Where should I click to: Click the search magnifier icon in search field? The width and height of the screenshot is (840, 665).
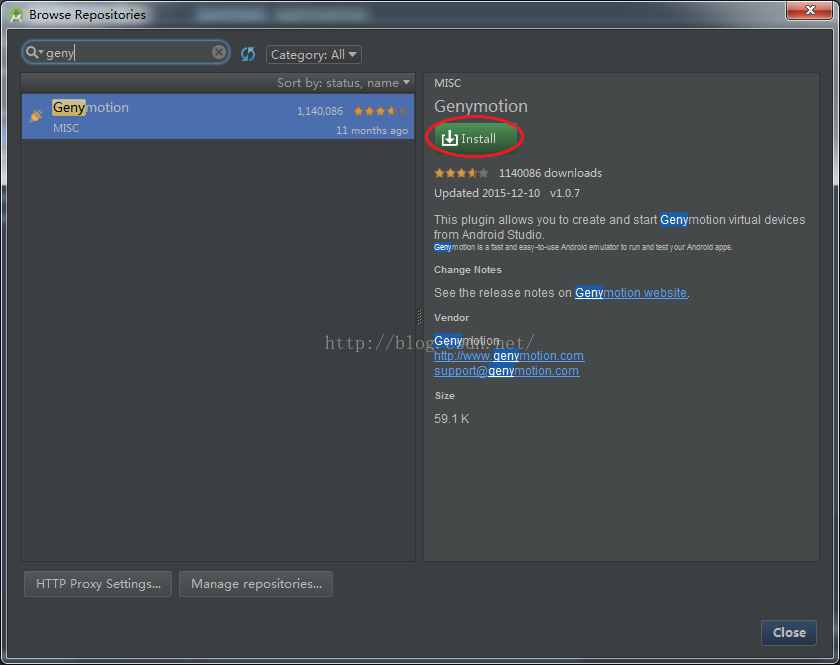coord(32,52)
